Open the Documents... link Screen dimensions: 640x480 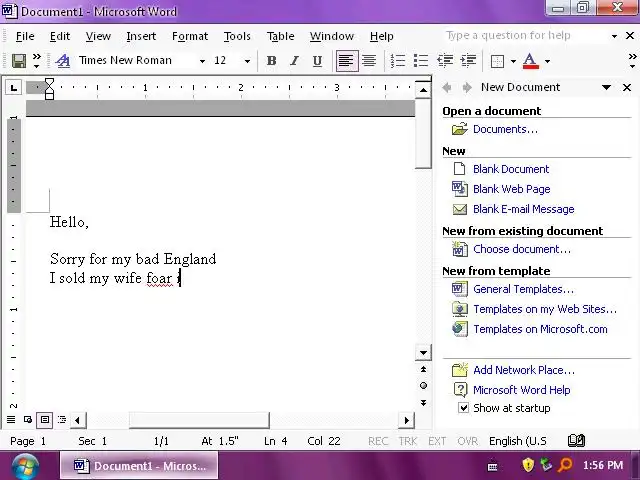(505, 129)
